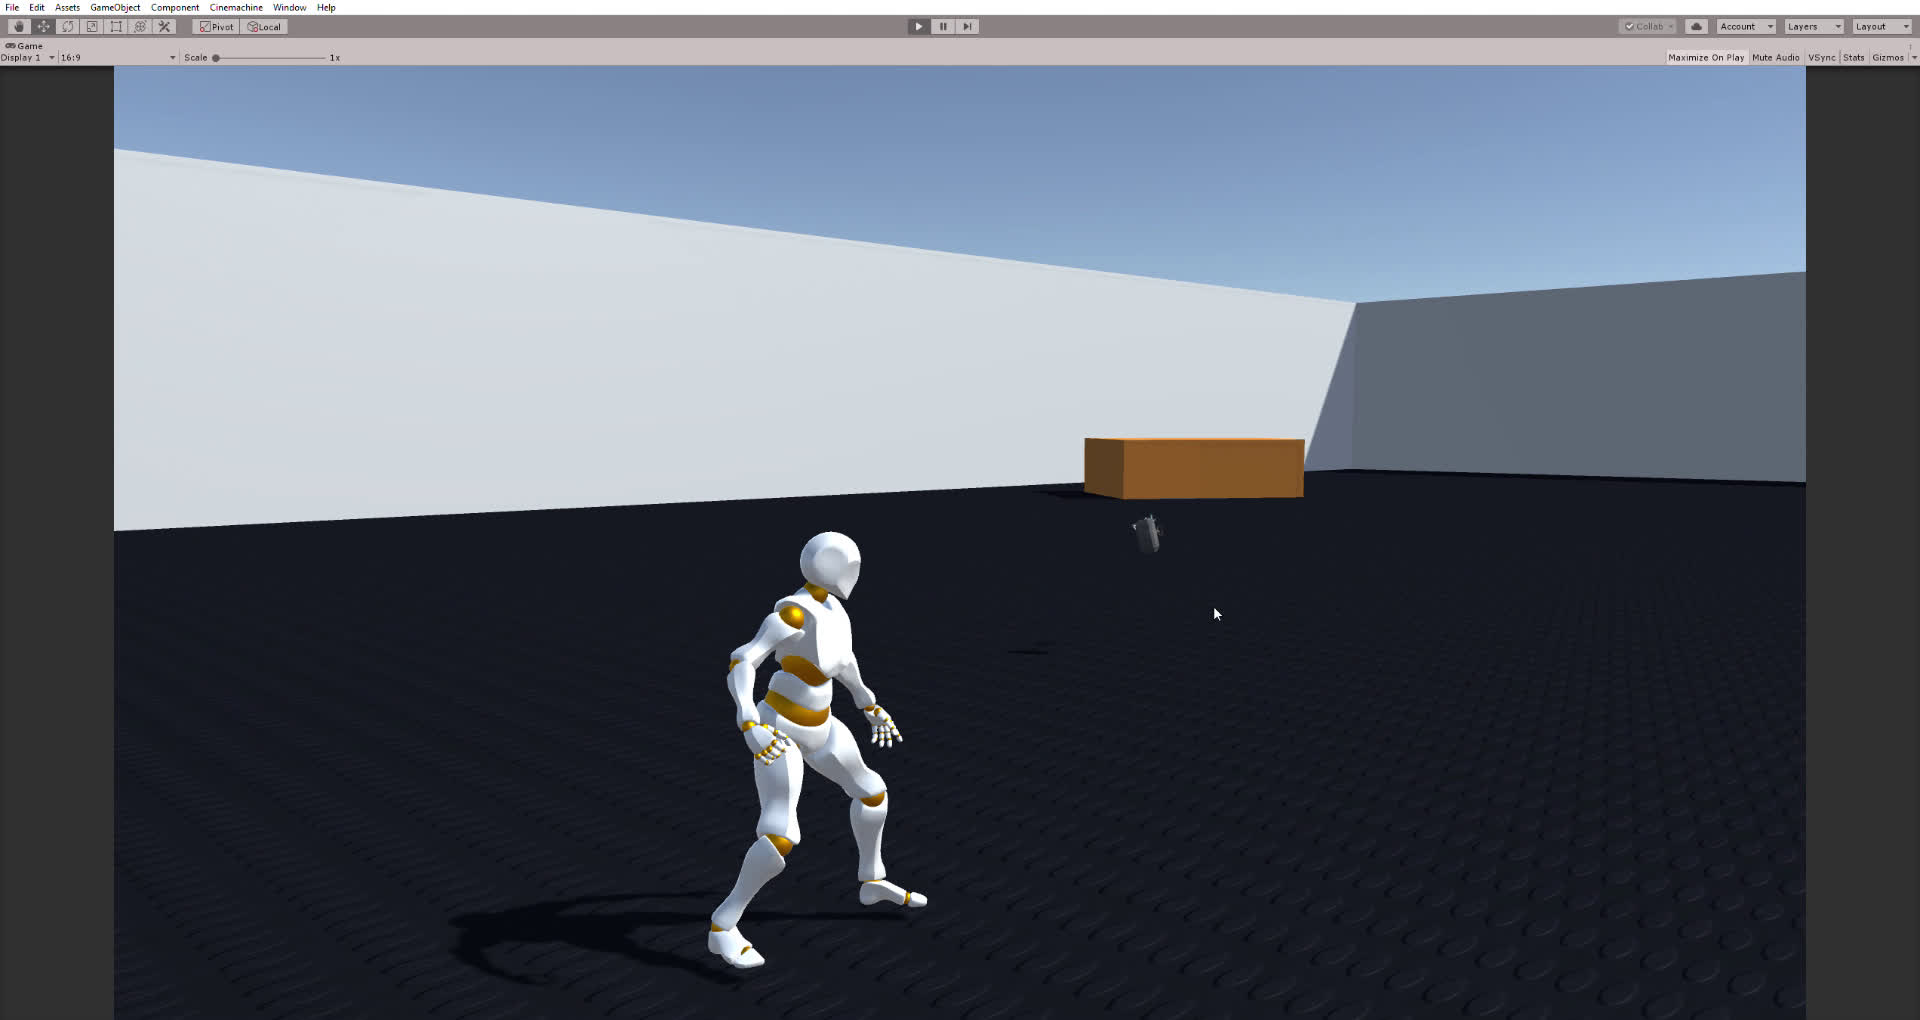Screen dimensions: 1920x1020
Task: Open the Assets menu
Action: pyautogui.click(x=67, y=7)
